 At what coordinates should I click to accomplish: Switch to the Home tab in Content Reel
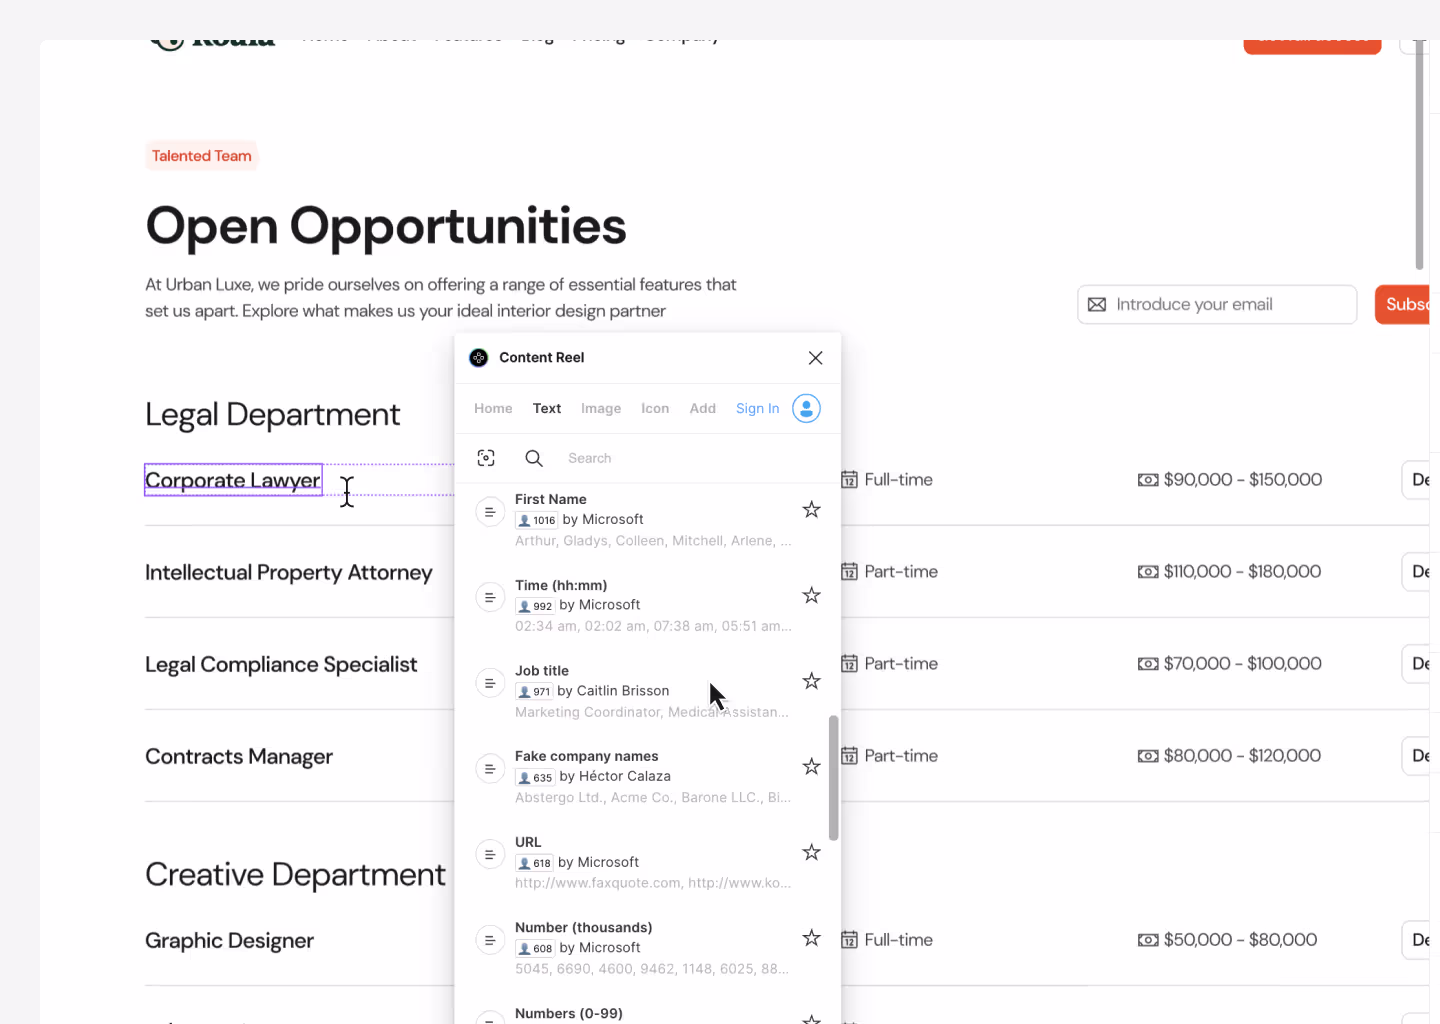tap(493, 408)
